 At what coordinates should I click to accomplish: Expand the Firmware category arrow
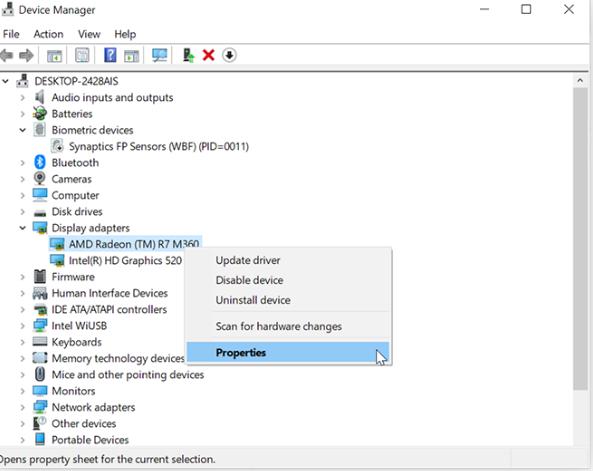point(22,277)
